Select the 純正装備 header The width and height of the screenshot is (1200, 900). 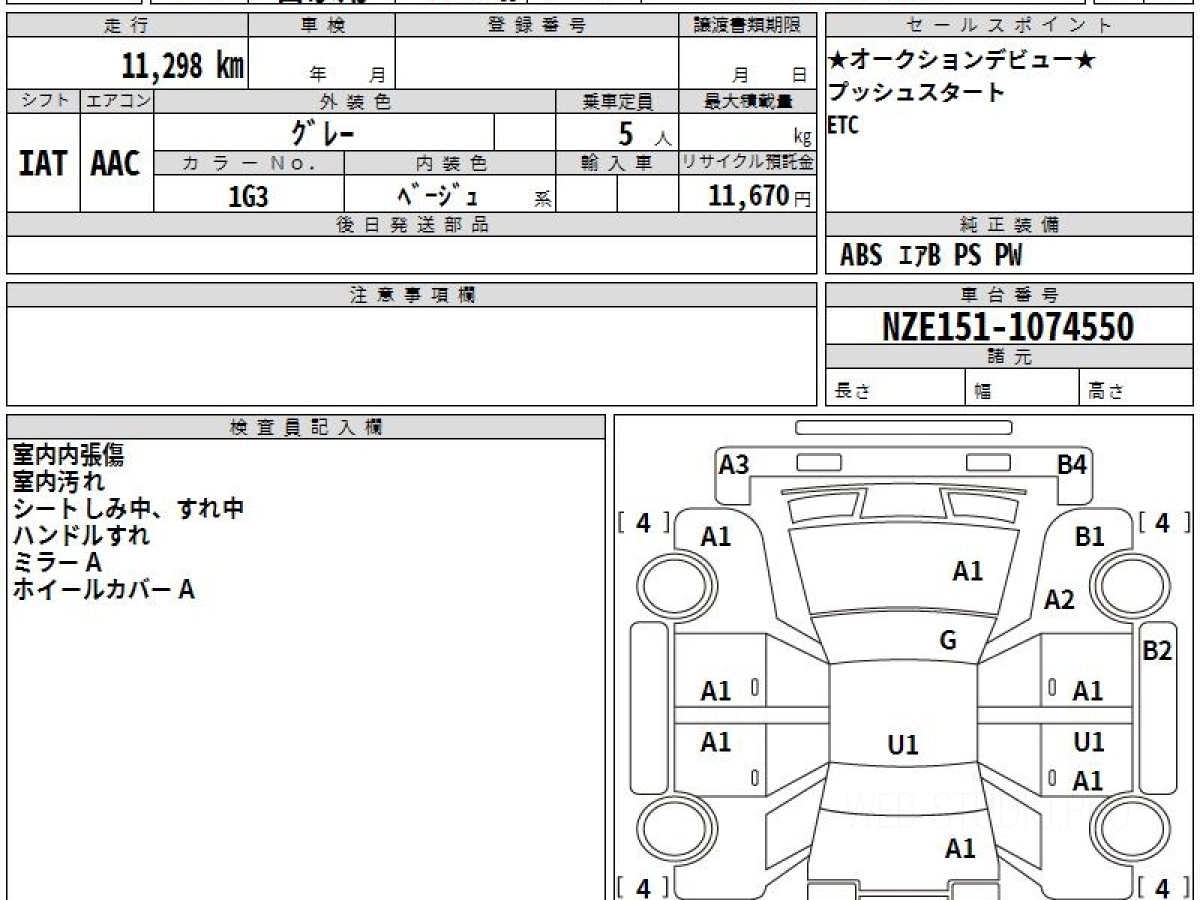[1009, 225]
